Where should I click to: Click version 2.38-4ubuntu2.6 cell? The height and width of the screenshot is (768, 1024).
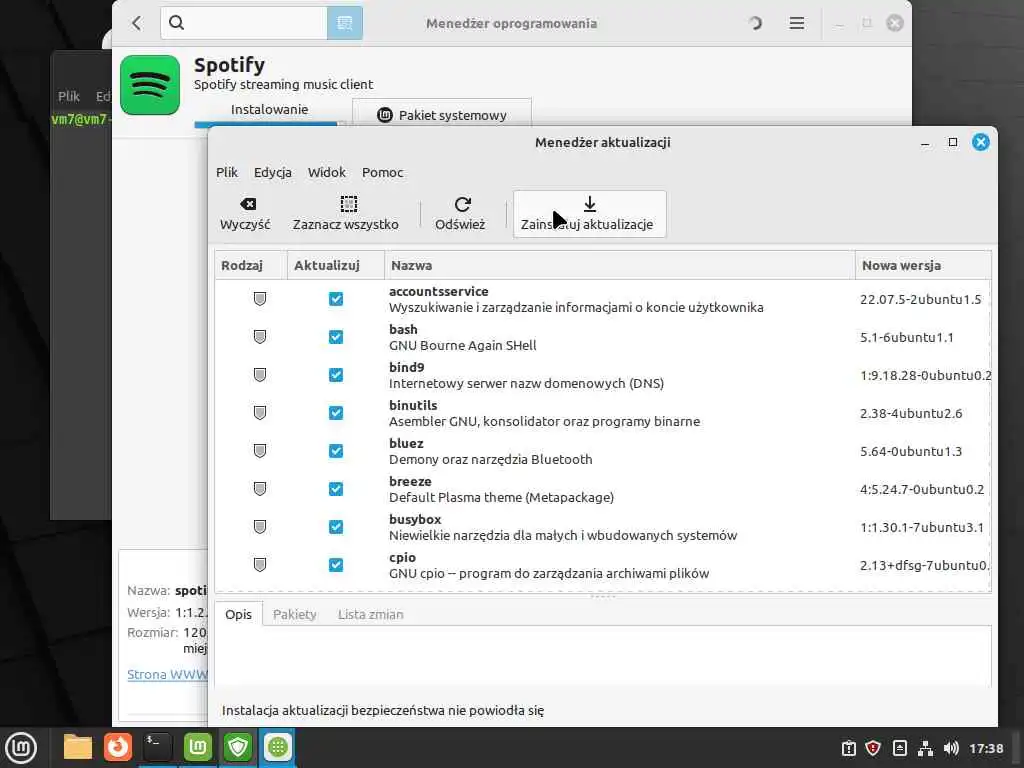(910, 413)
